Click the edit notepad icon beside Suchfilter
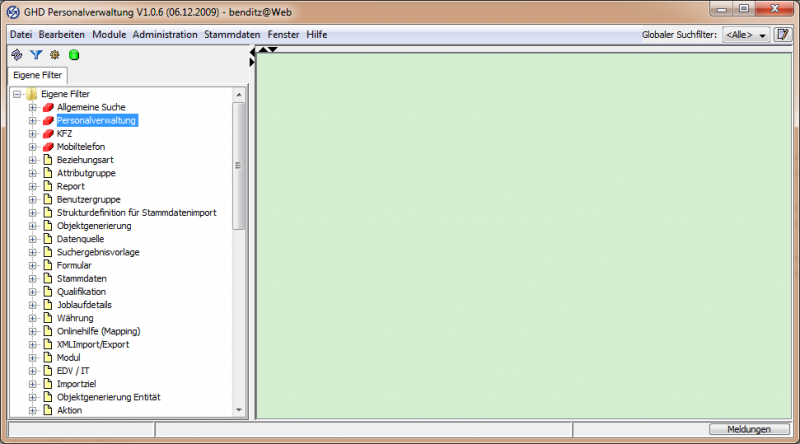The image size is (800, 444). coord(782,35)
